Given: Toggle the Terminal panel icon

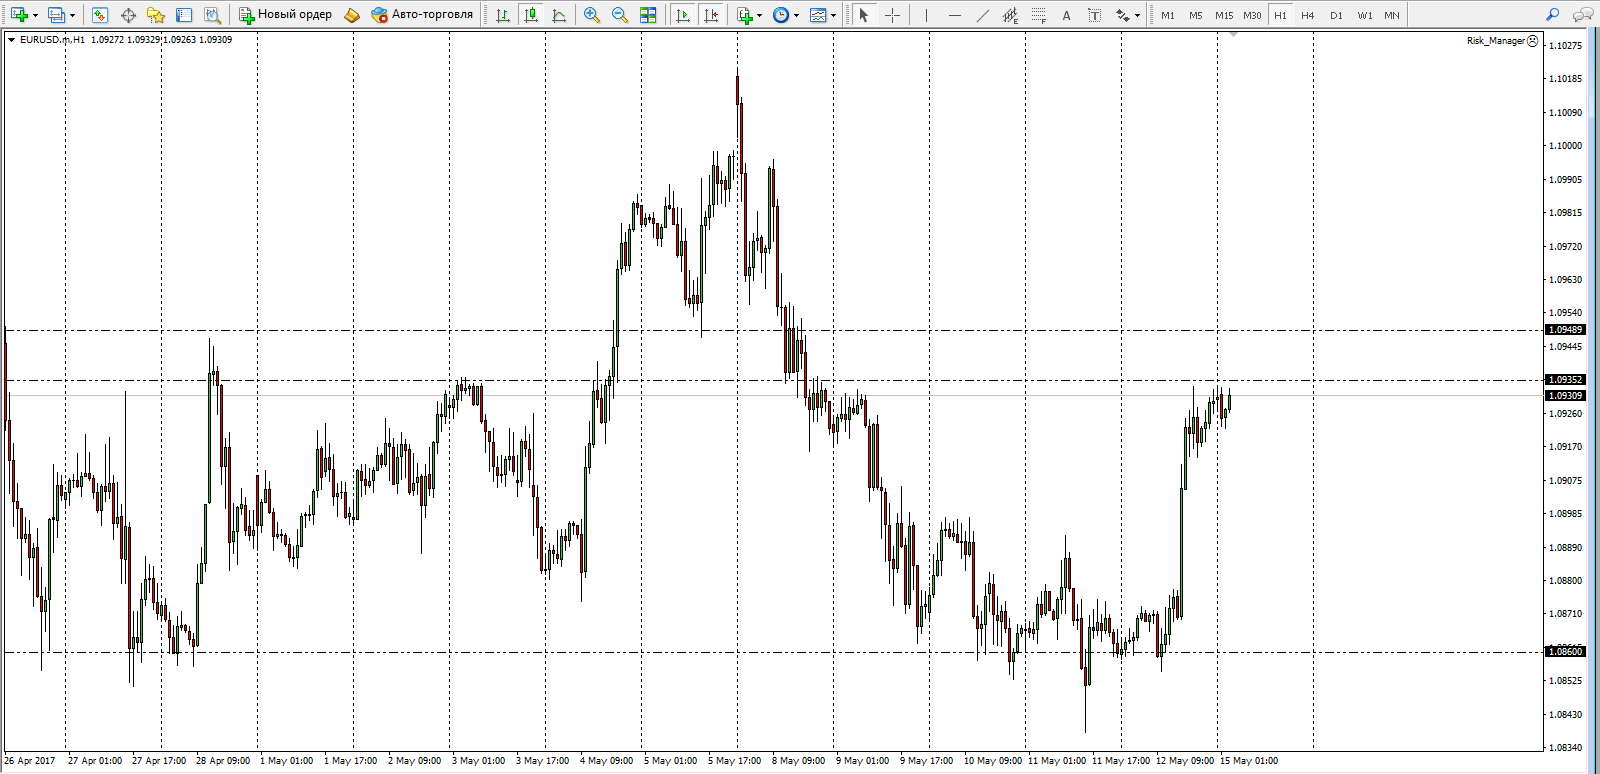Looking at the screenshot, I should (184, 15).
